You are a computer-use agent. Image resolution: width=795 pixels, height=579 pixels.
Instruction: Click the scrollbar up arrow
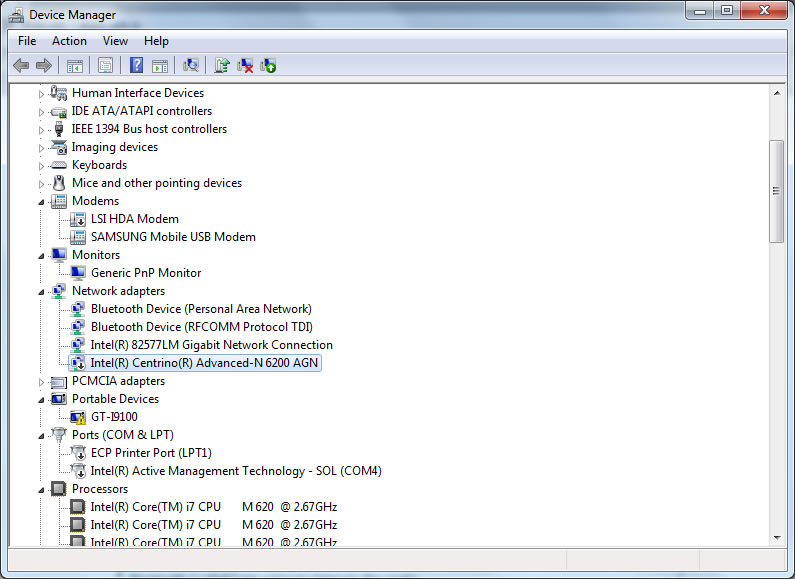(776, 93)
